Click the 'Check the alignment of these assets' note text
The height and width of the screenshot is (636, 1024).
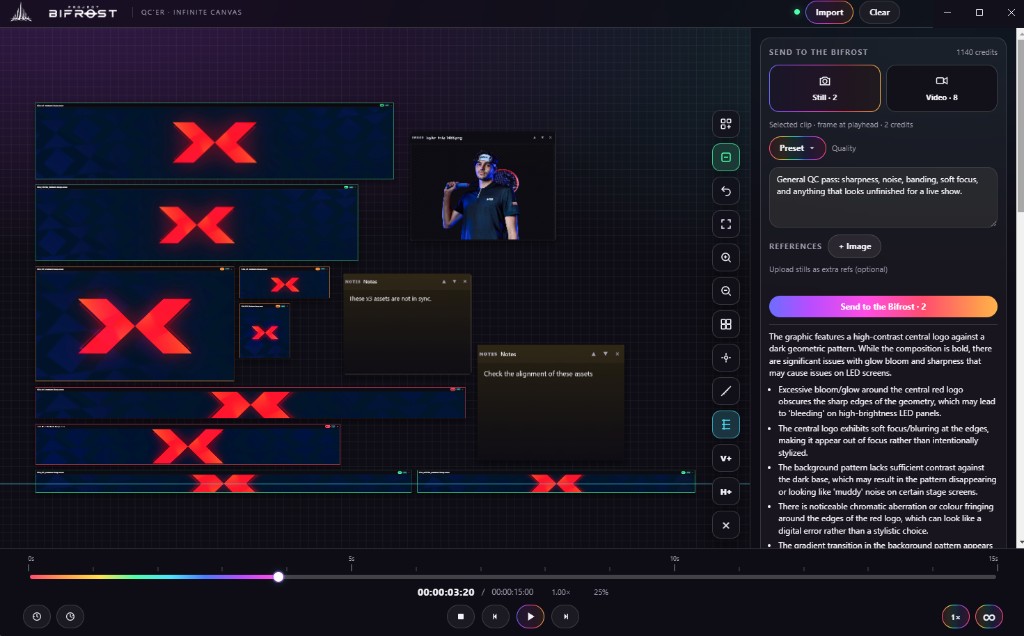pos(538,374)
